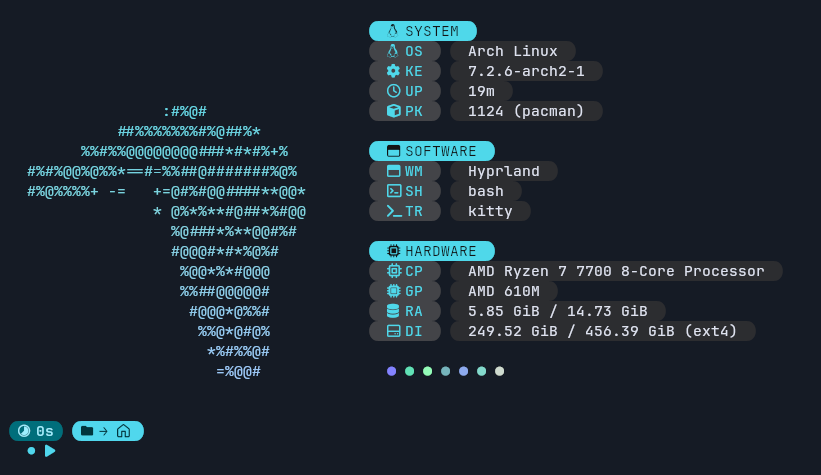
Task: Click the '249.52 GiB / 456.39 GiB (ext4)' disk value
Action: pos(603,331)
